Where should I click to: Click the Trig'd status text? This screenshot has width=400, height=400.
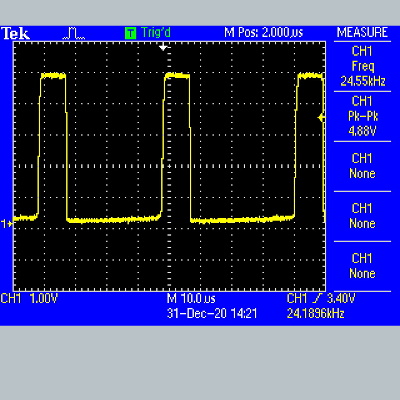click(156, 33)
